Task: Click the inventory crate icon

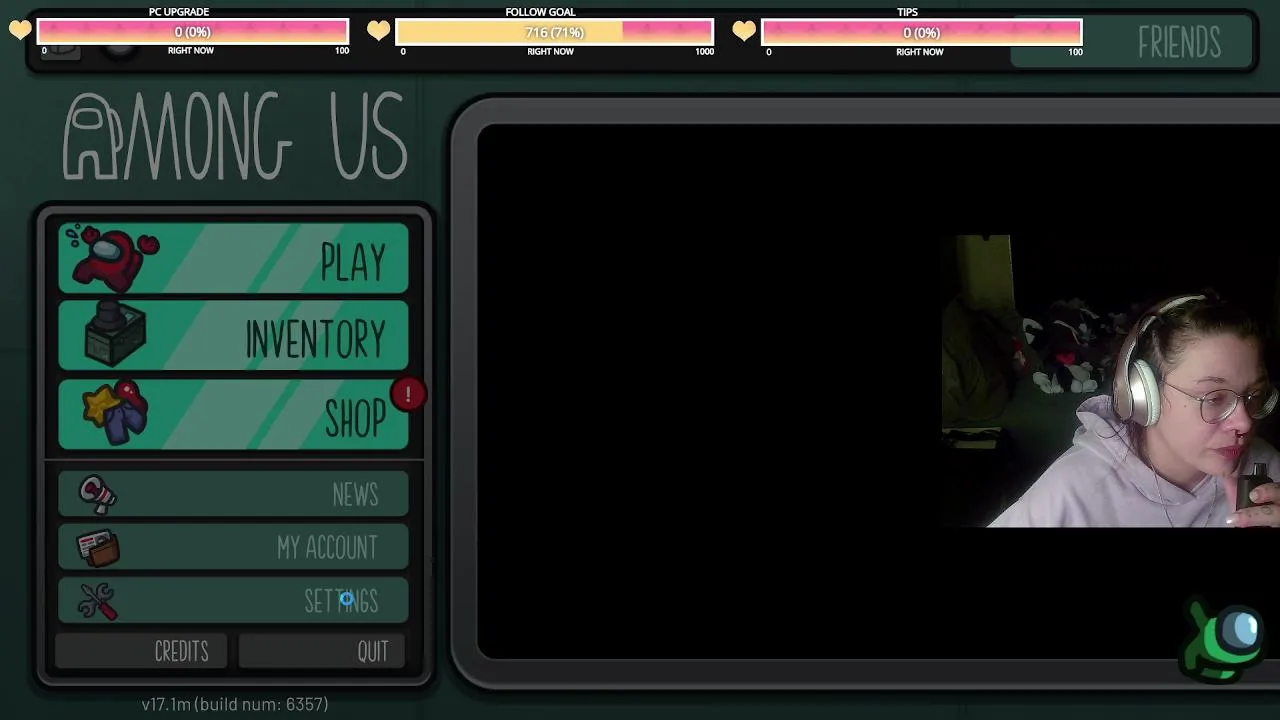Action: point(116,335)
